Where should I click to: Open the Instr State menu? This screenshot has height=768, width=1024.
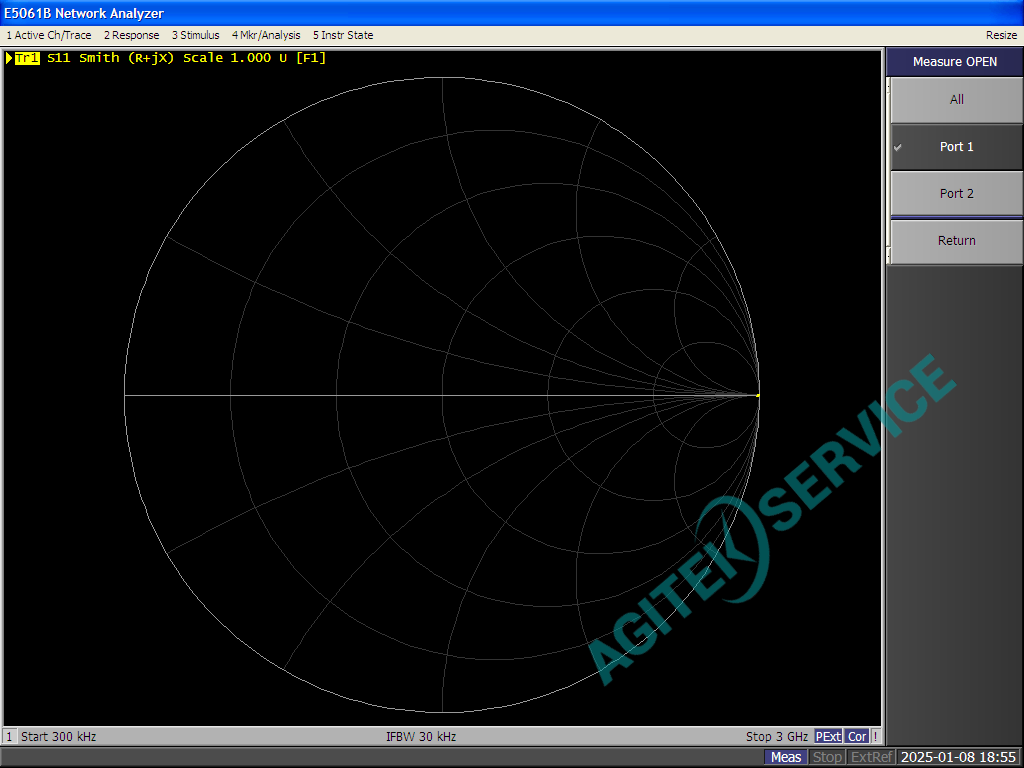tap(343, 35)
